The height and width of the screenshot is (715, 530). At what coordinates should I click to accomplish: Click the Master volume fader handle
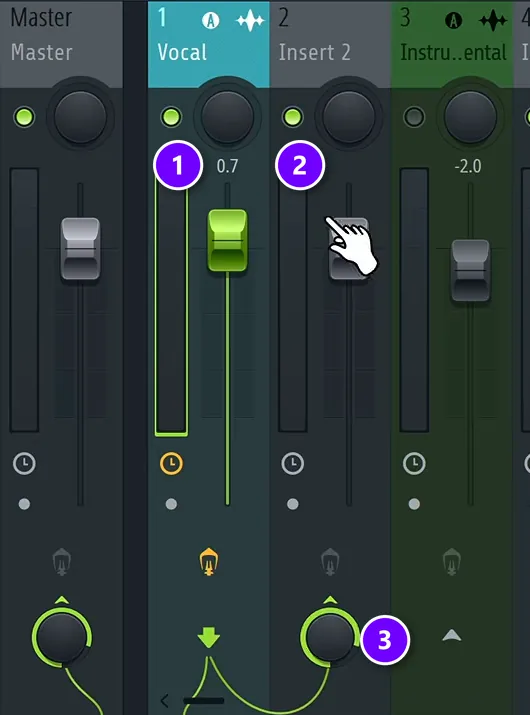pyautogui.click(x=80, y=249)
